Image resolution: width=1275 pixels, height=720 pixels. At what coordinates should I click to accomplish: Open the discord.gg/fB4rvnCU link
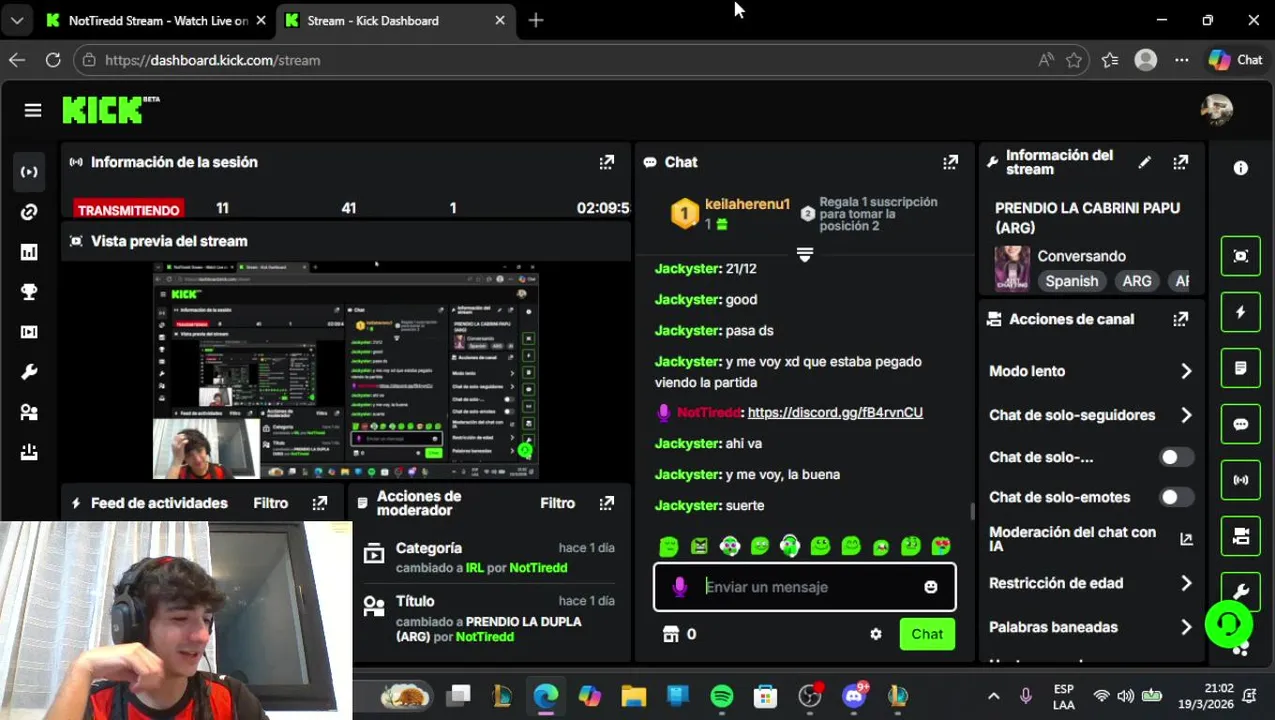tap(835, 412)
